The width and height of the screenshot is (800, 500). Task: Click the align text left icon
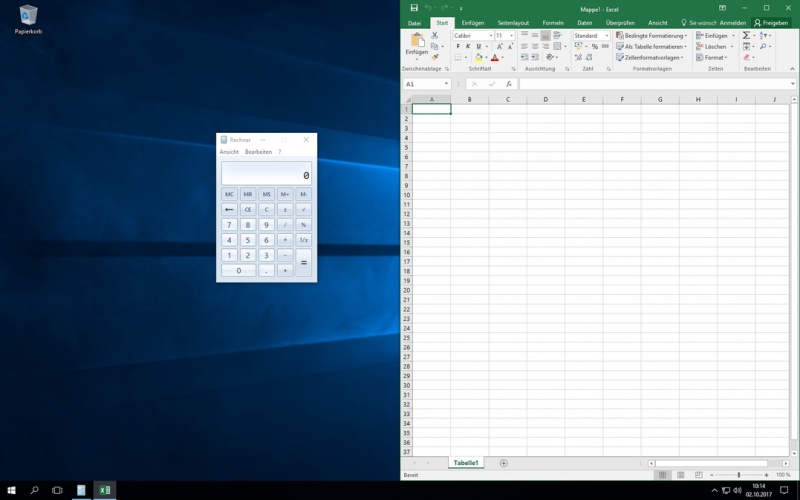[x=524, y=46]
